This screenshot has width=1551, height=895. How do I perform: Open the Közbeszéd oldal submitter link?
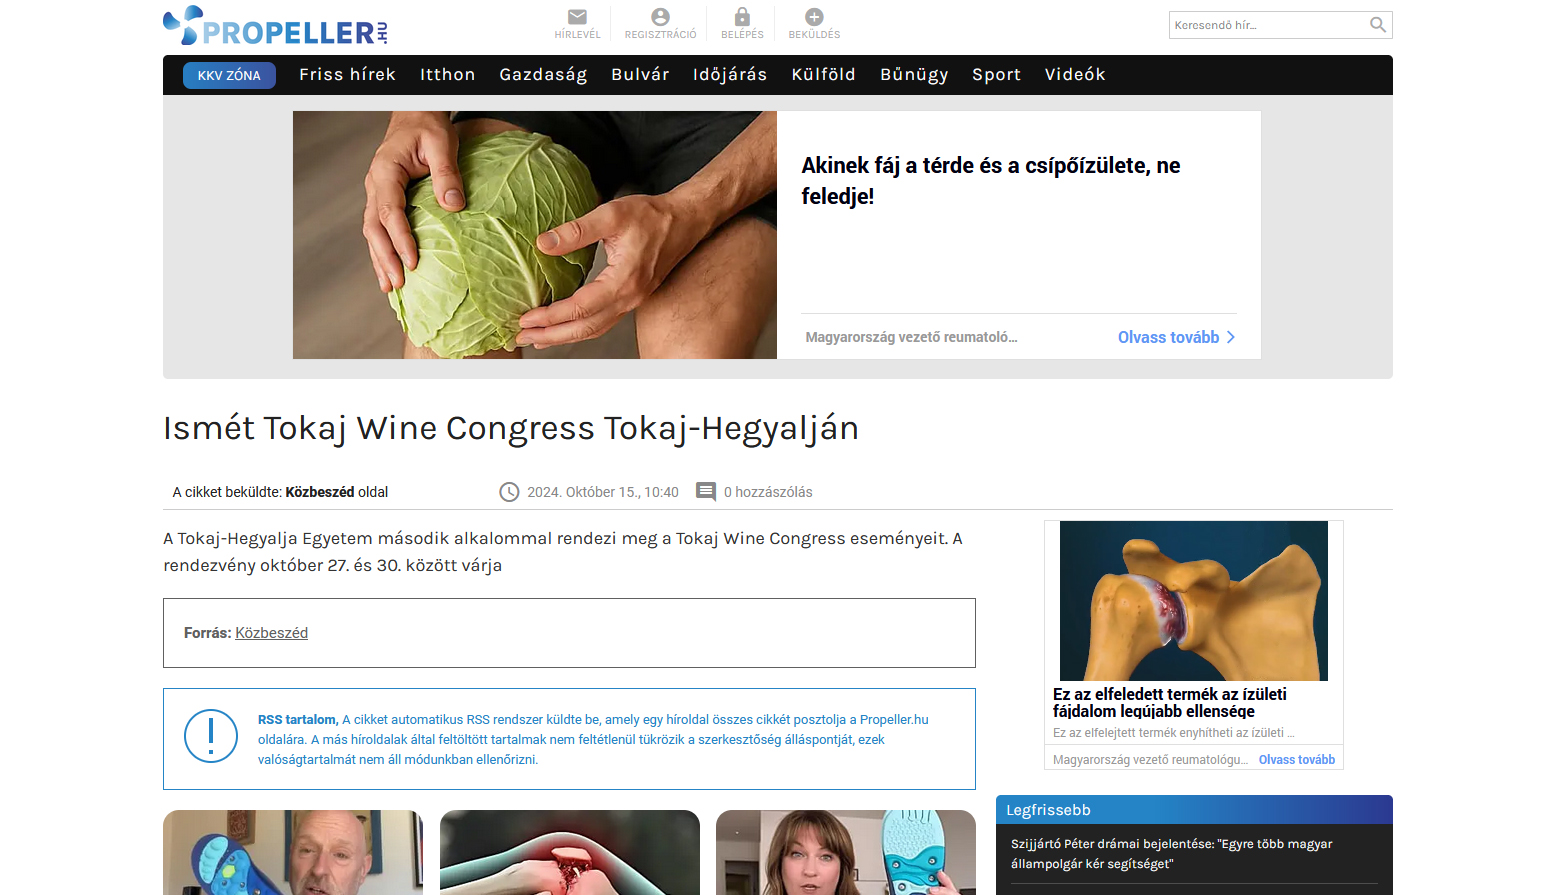click(x=337, y=492)
